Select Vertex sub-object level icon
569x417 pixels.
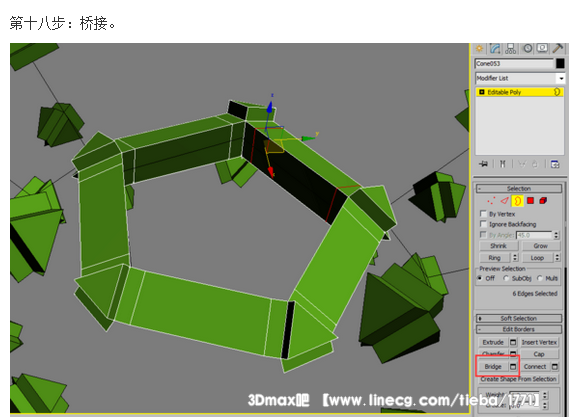click(x=491, y=201)
